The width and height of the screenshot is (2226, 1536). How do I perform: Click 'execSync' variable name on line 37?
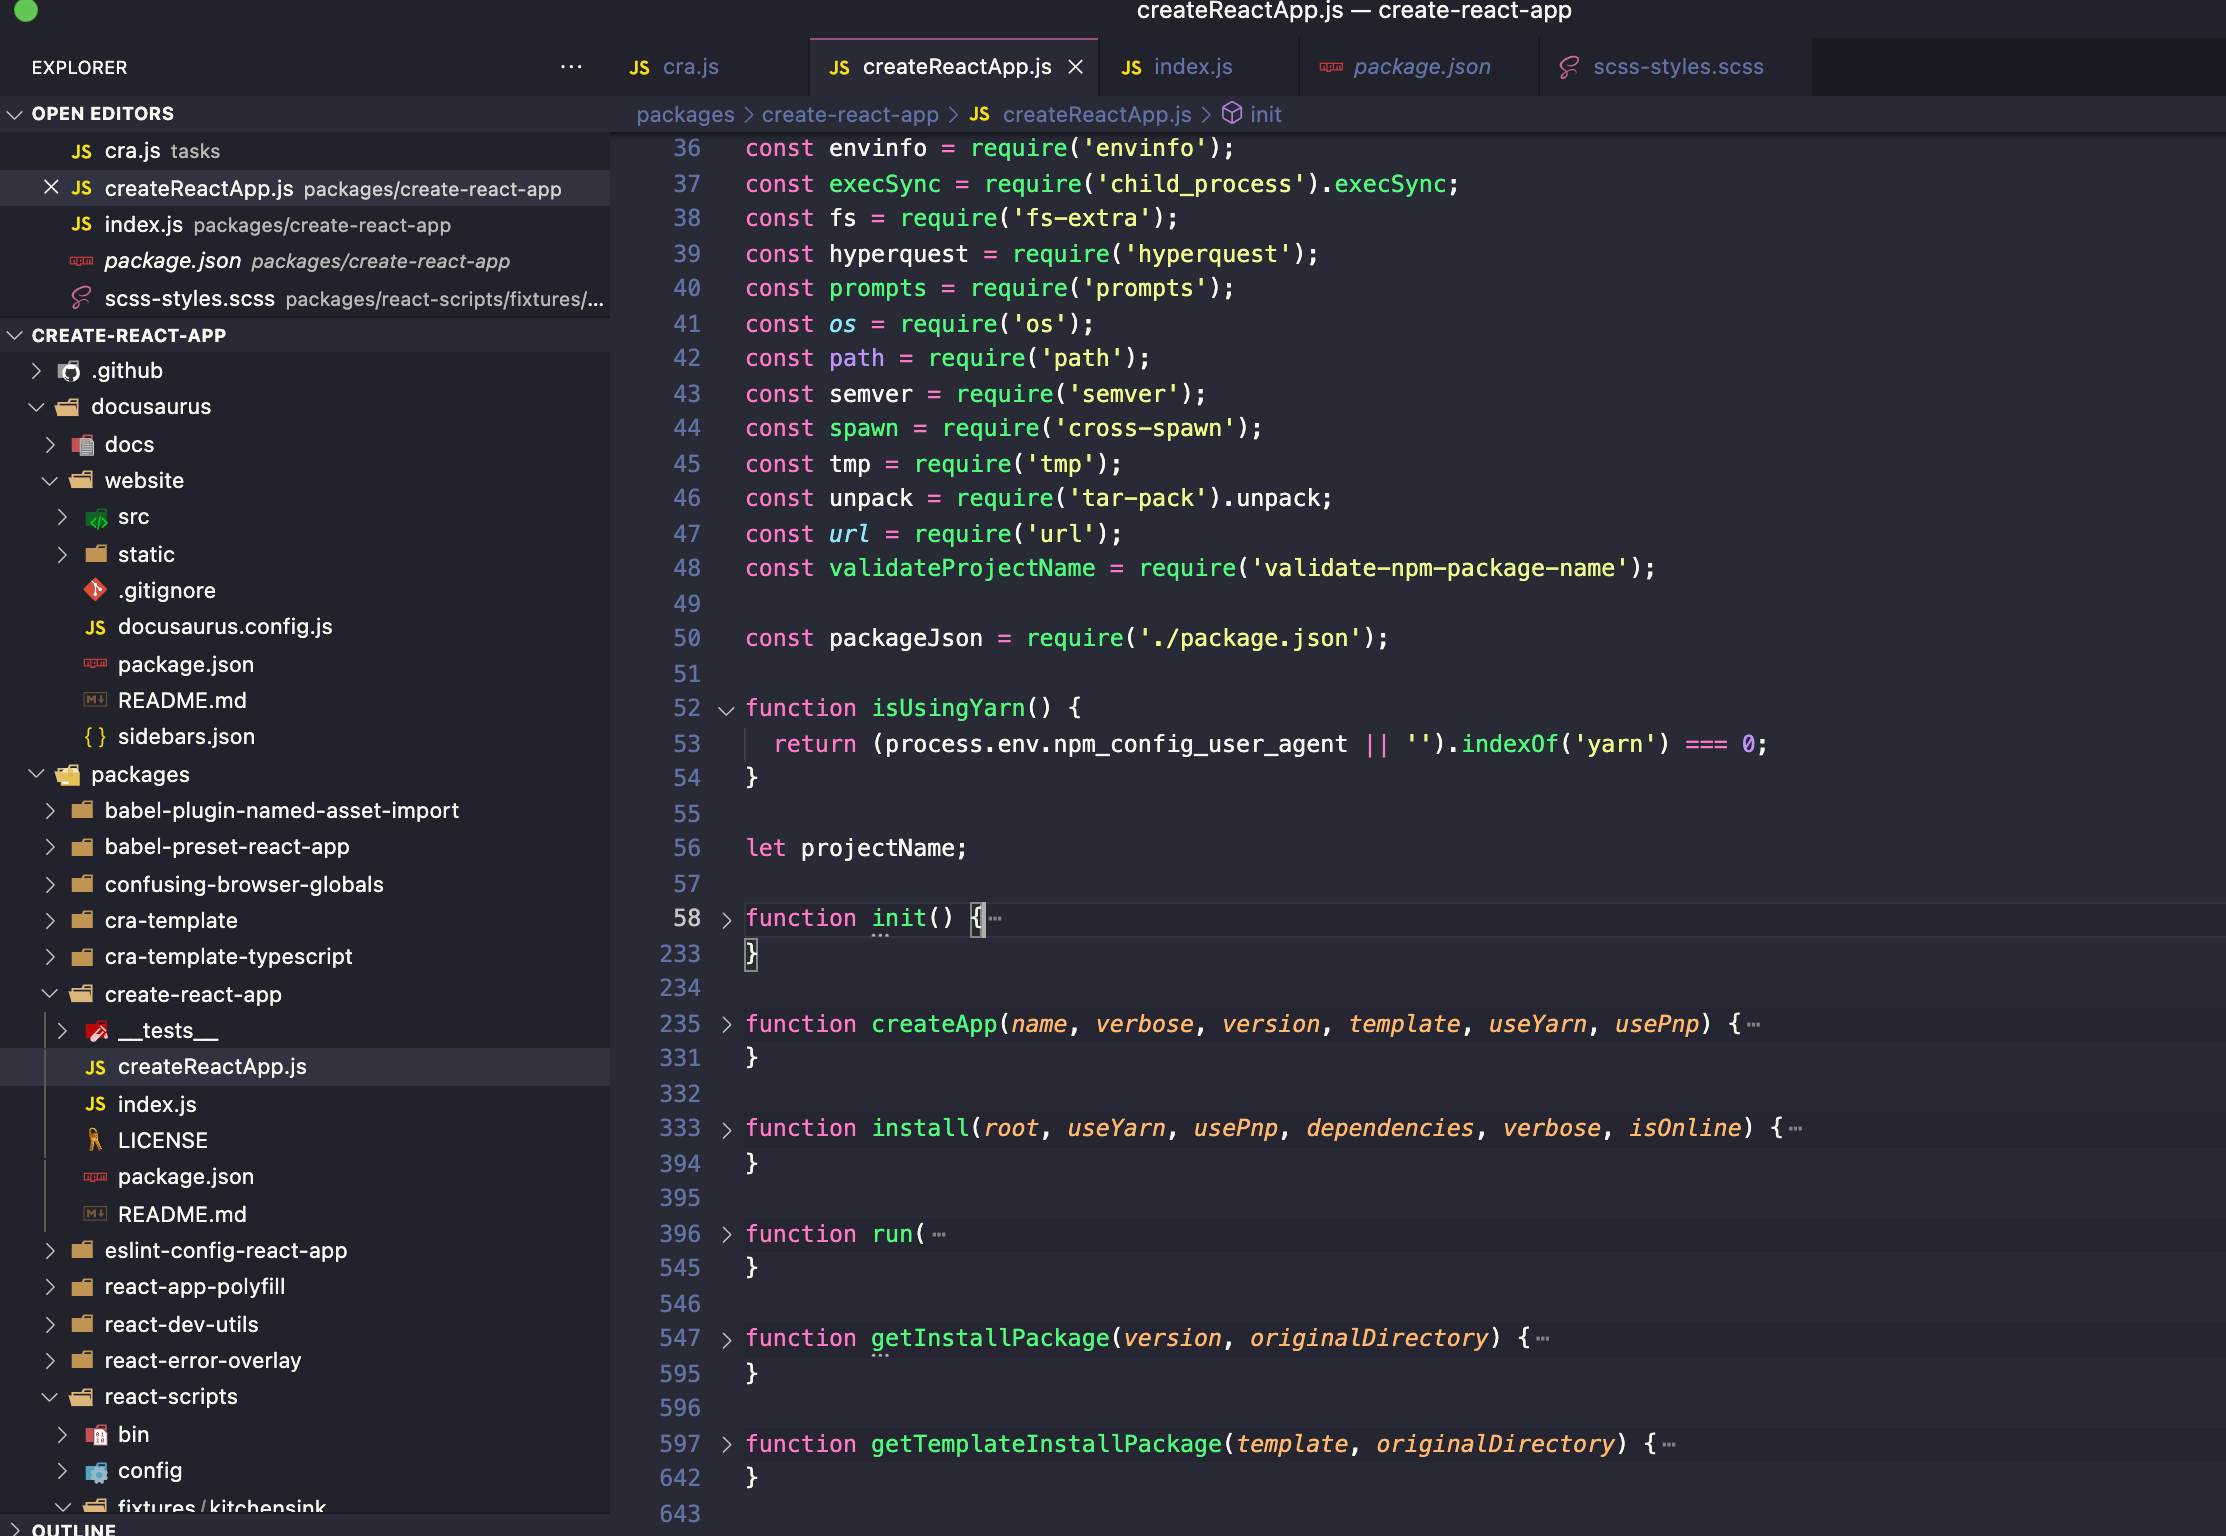click(885, 184)
